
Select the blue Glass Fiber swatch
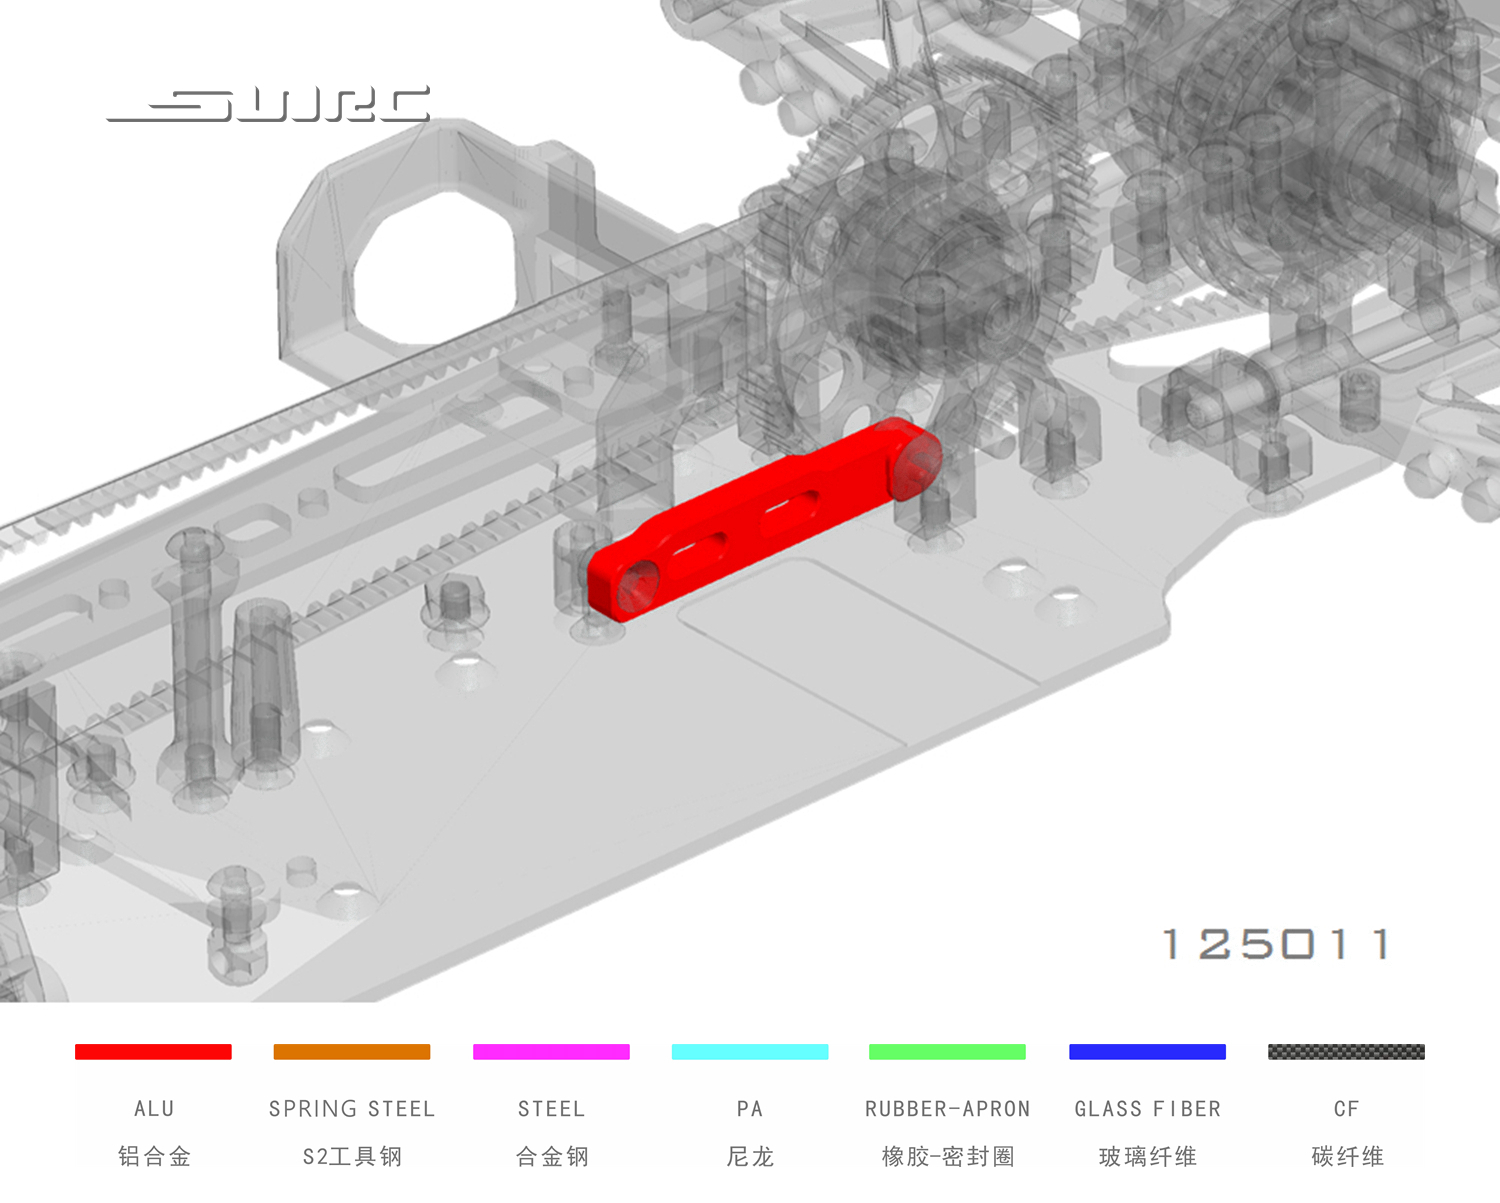pos(1147,1052)
